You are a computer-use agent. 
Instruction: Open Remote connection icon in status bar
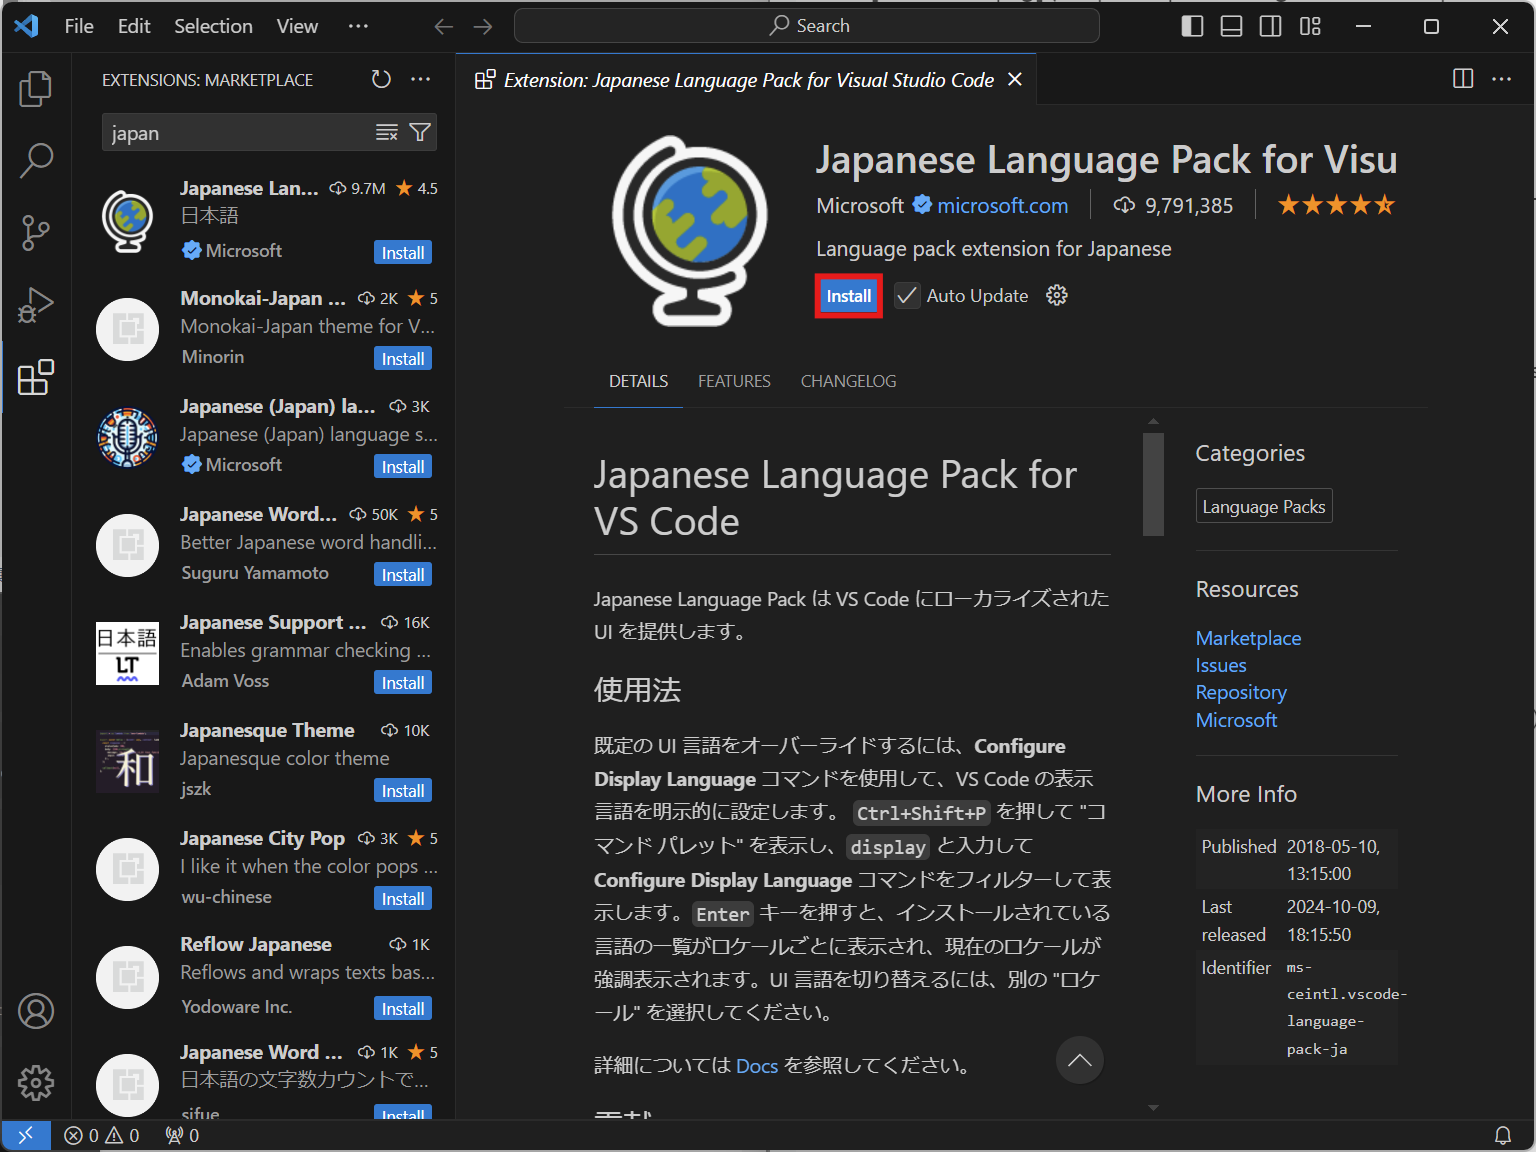(x=26, y=1135)
